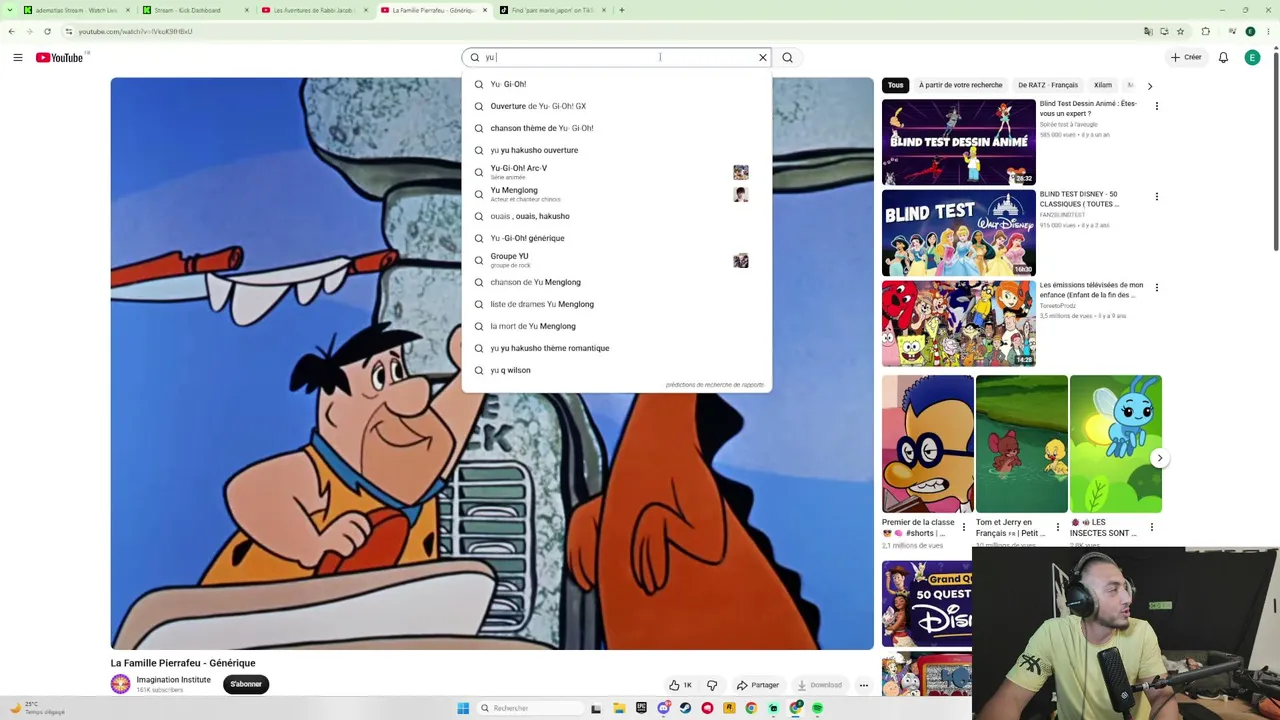The height and width of the screenshot is (720, 1280).
Task: Select the 'De RATZ - Français' chip
Action: [1048, 86]
